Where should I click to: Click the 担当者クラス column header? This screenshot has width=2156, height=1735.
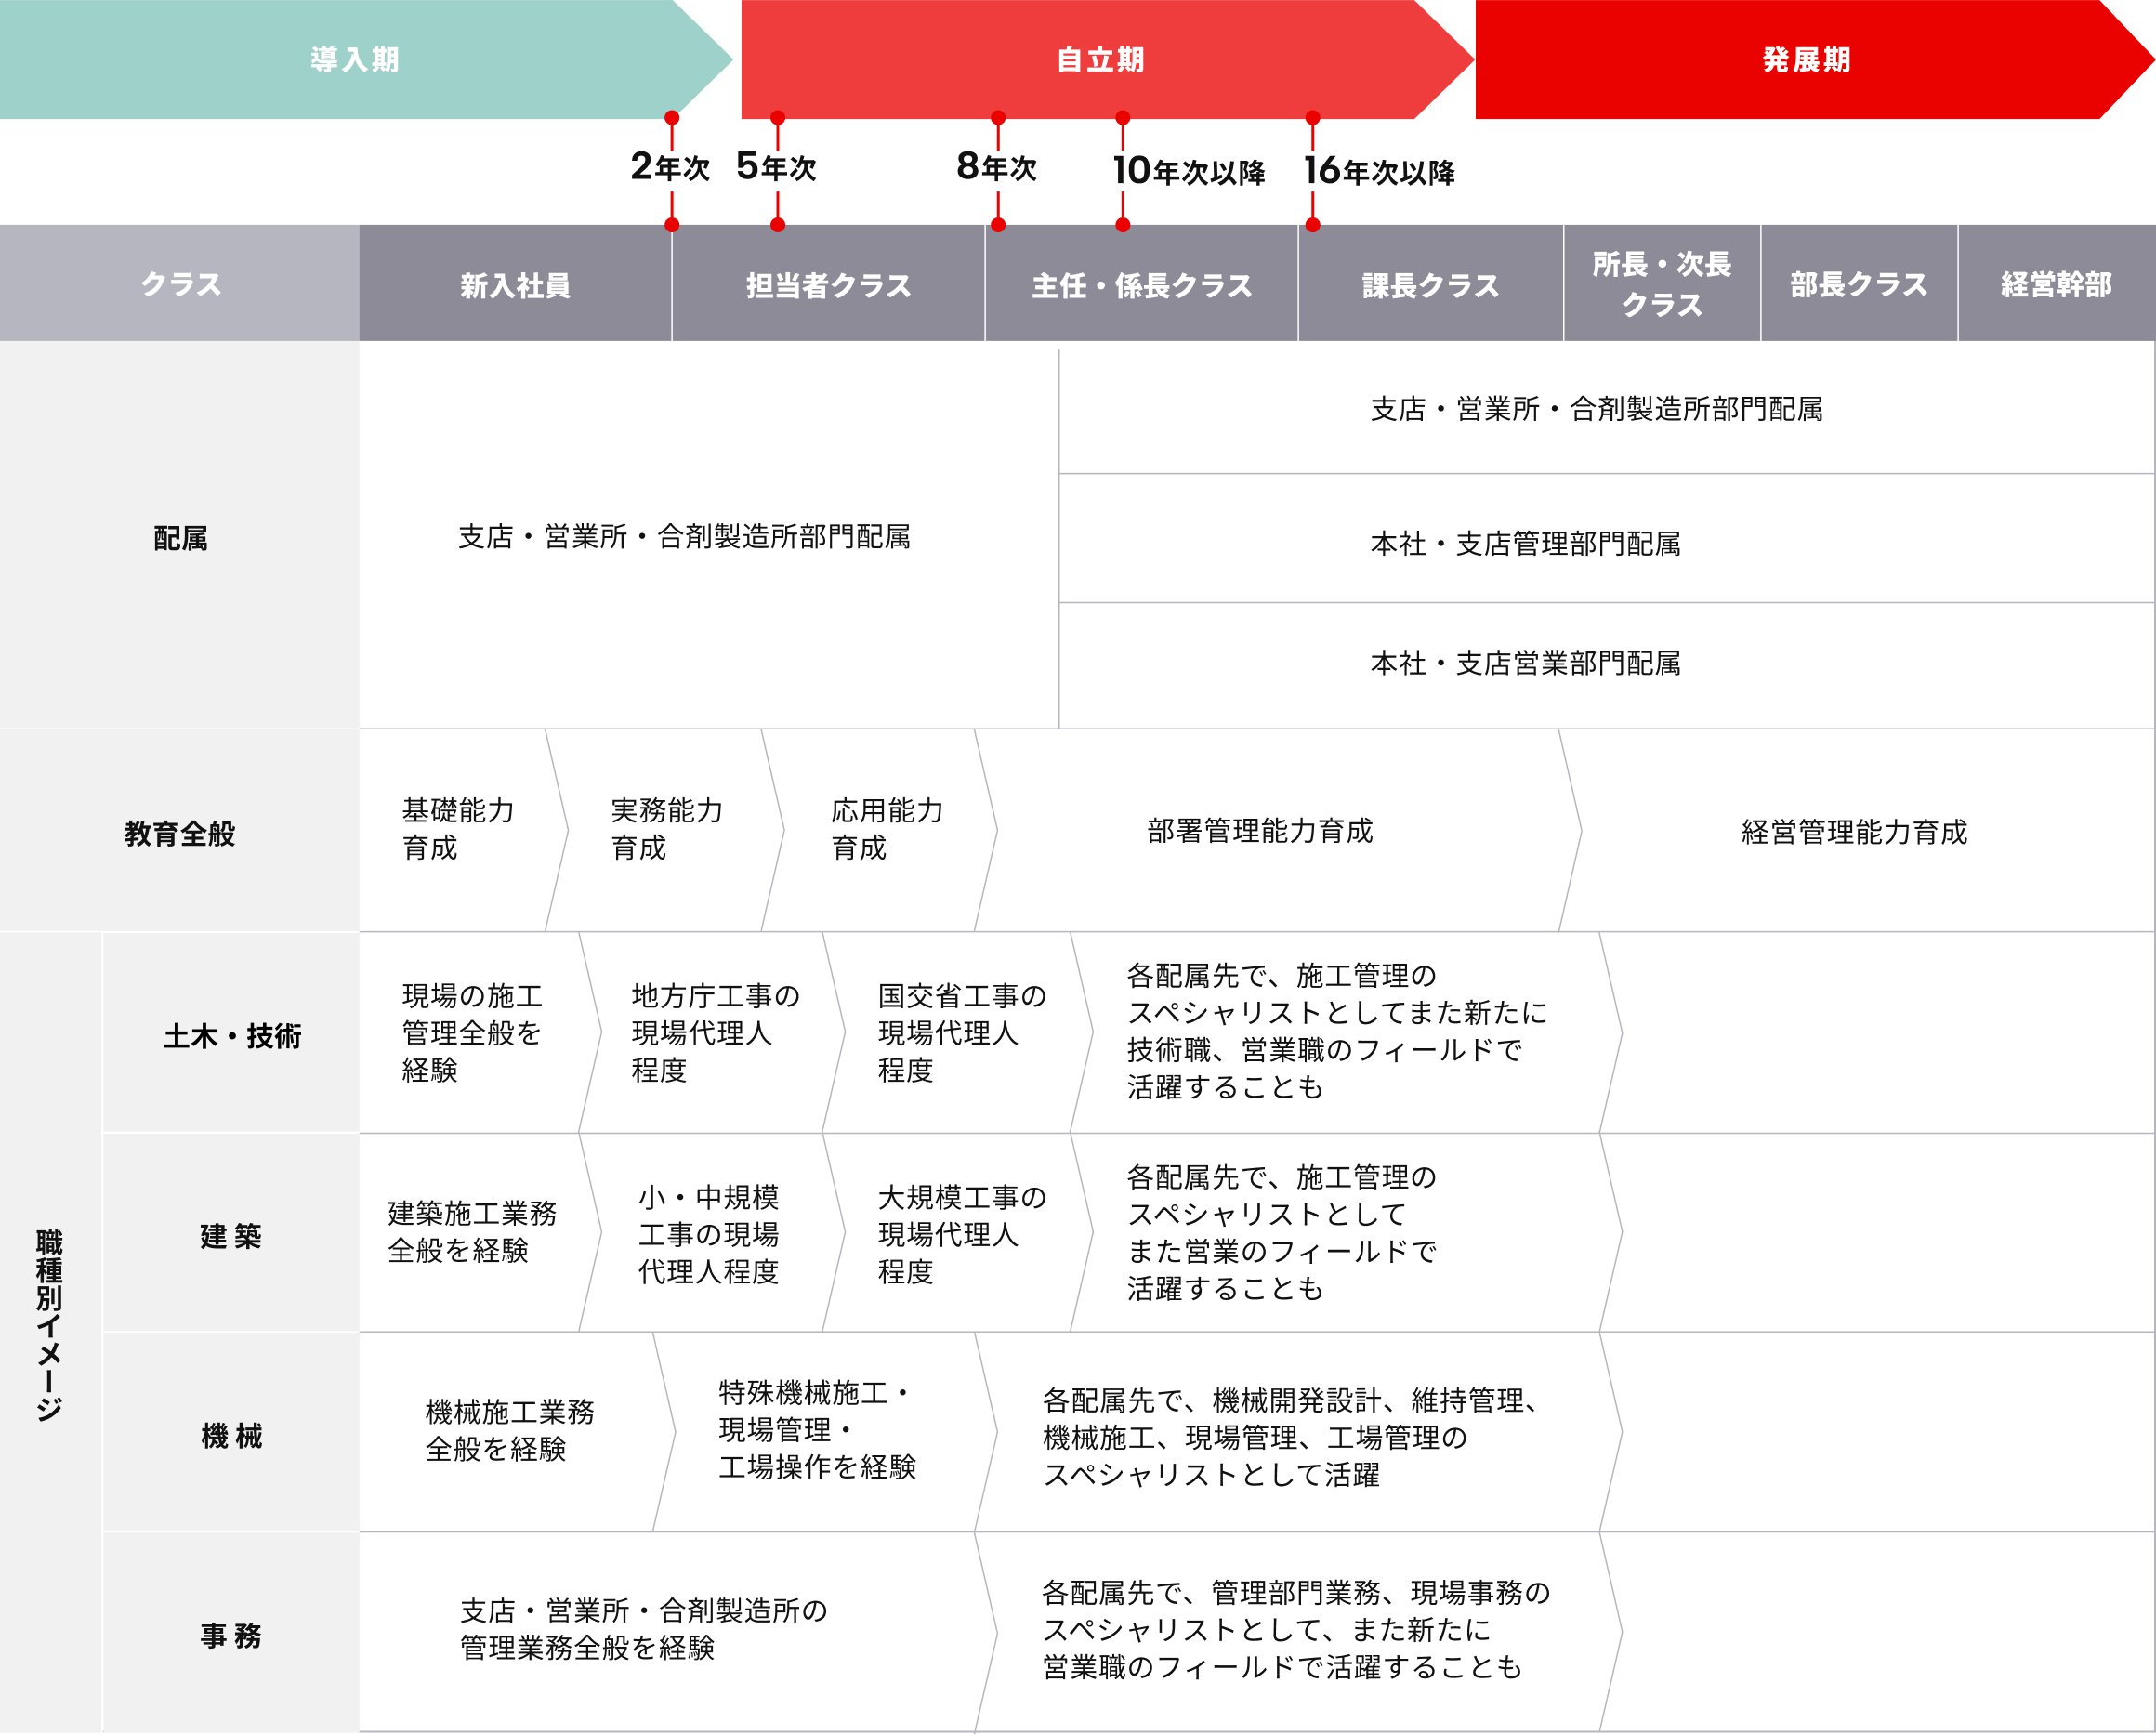pos(828,286)
